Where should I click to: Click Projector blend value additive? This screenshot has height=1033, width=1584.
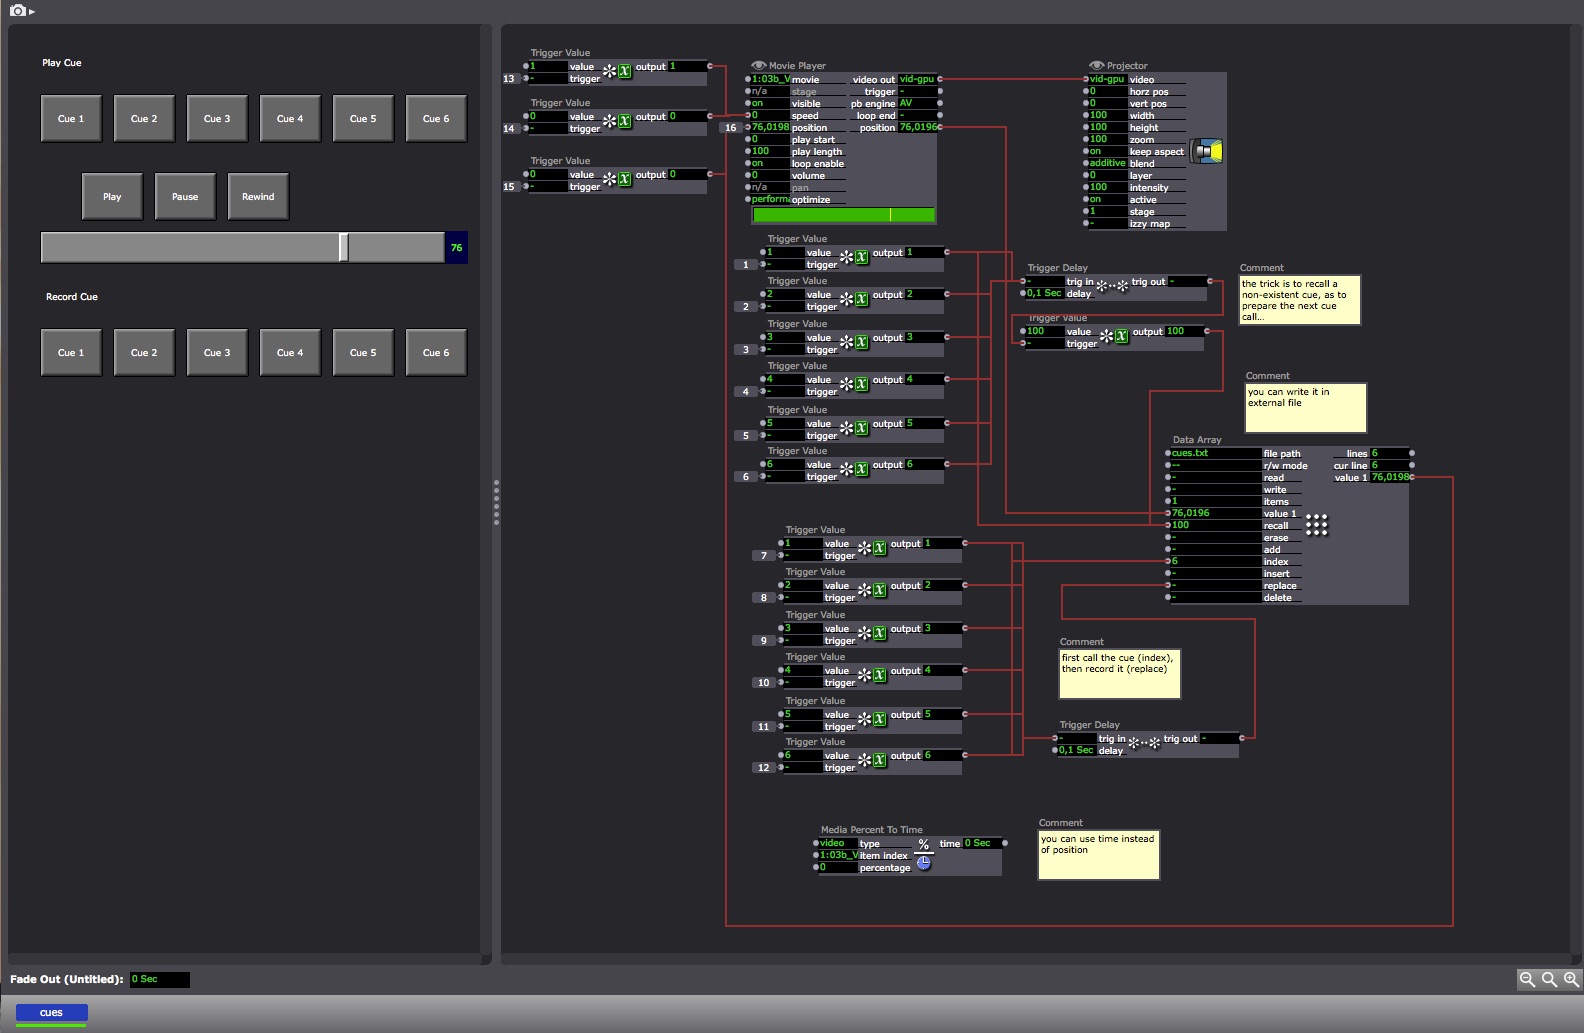(x=1107, y=163)
